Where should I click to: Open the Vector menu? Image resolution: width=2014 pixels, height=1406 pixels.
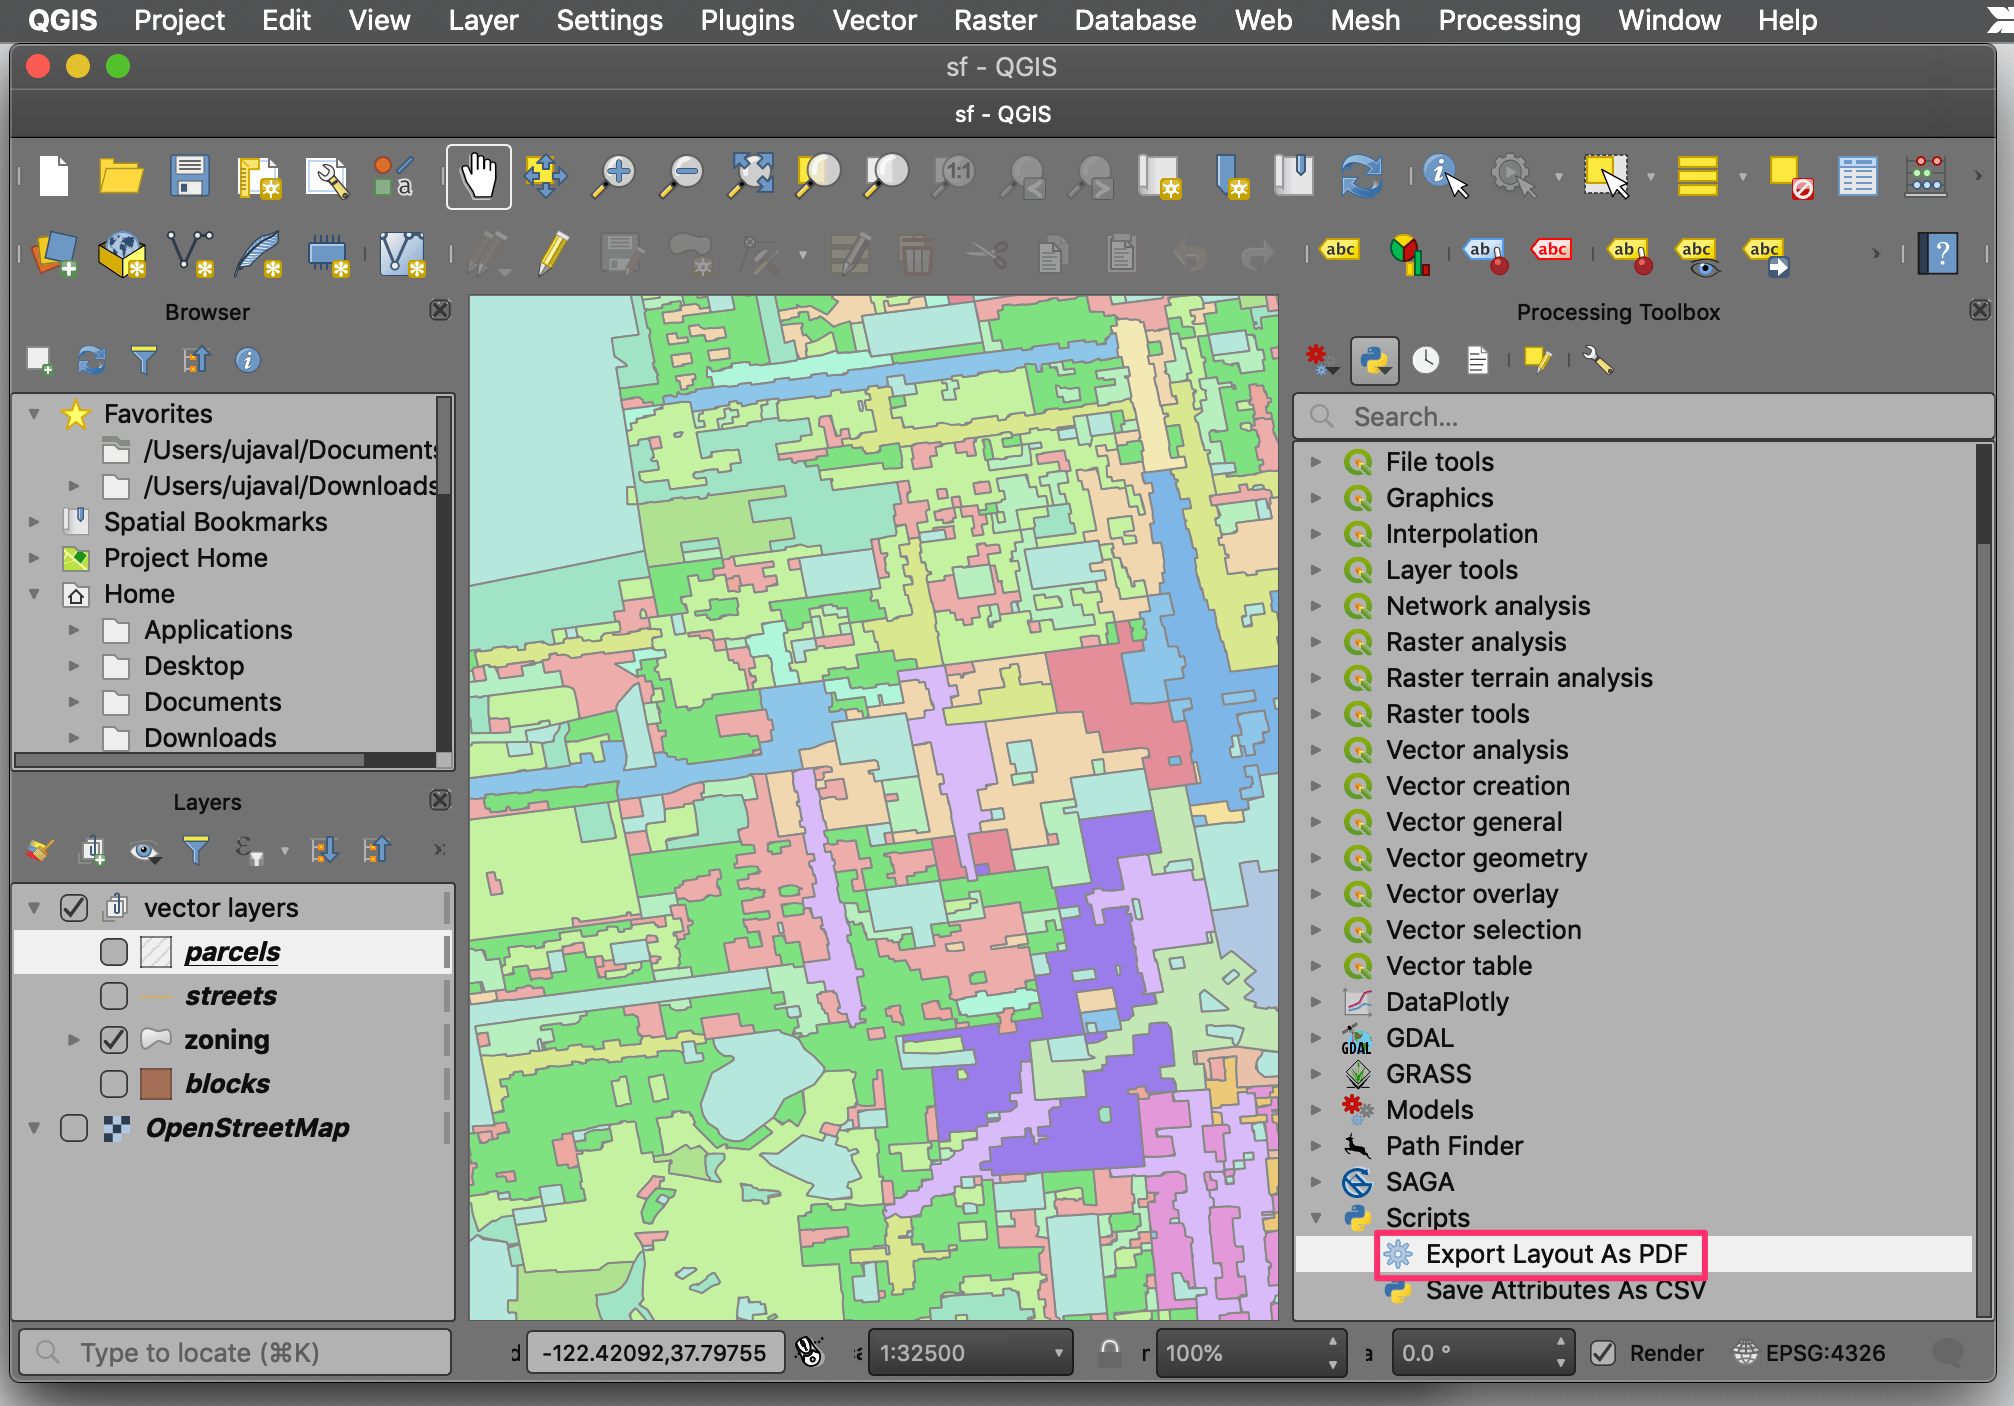[x=874, y=20]
